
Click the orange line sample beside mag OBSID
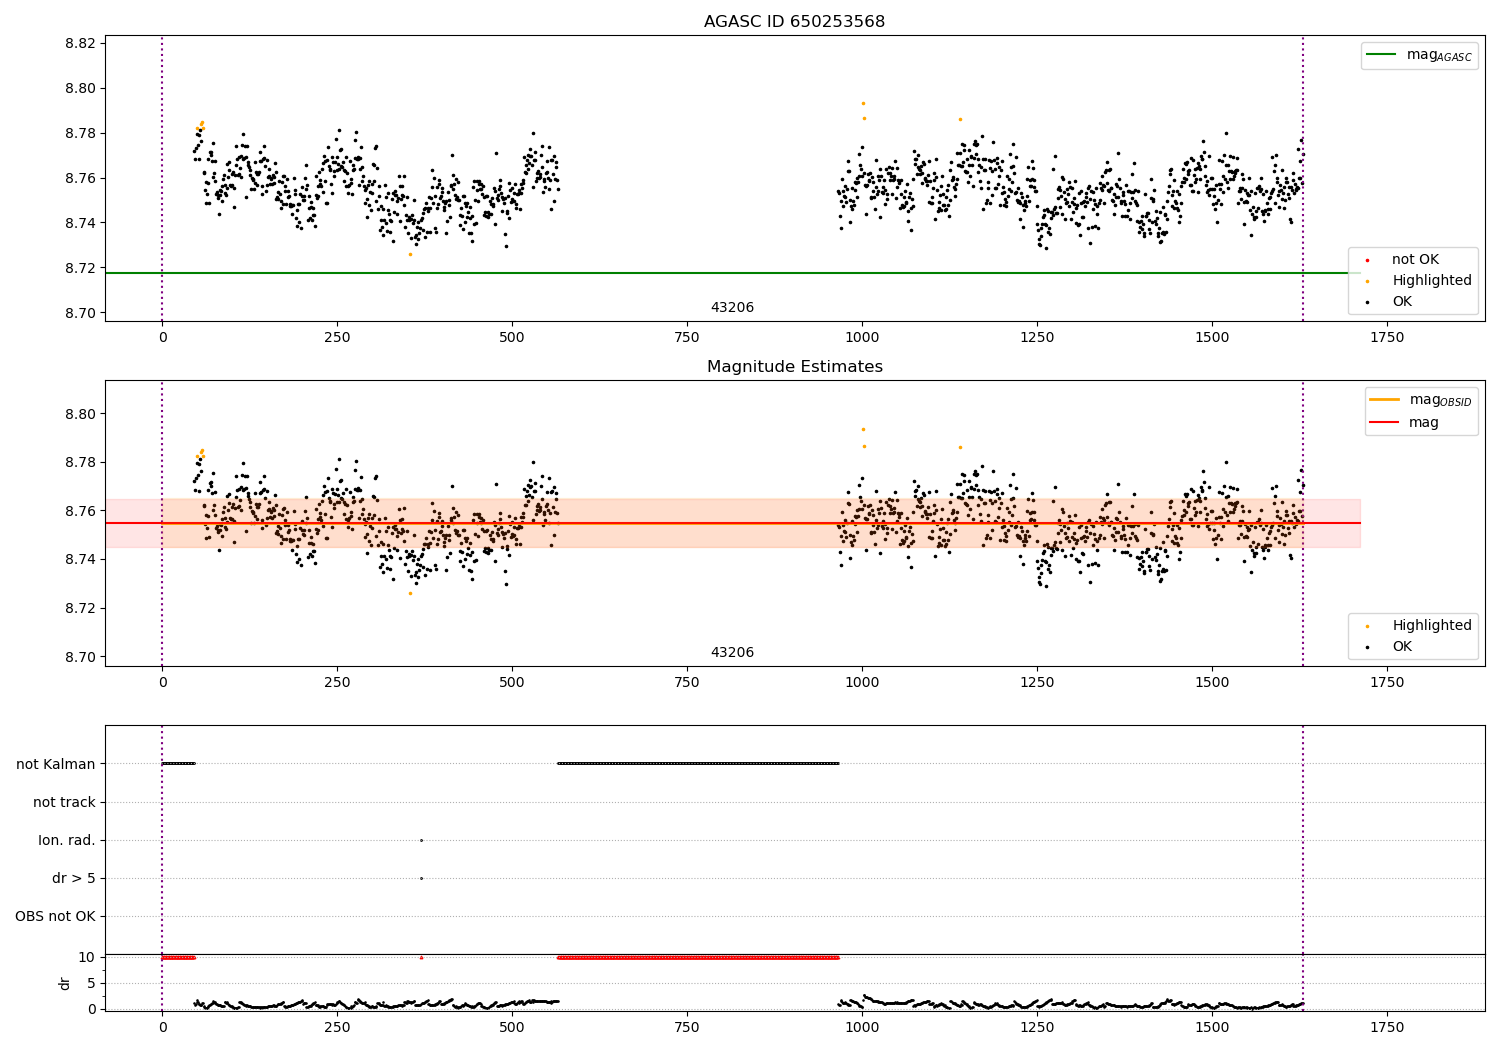point(1385,400)
